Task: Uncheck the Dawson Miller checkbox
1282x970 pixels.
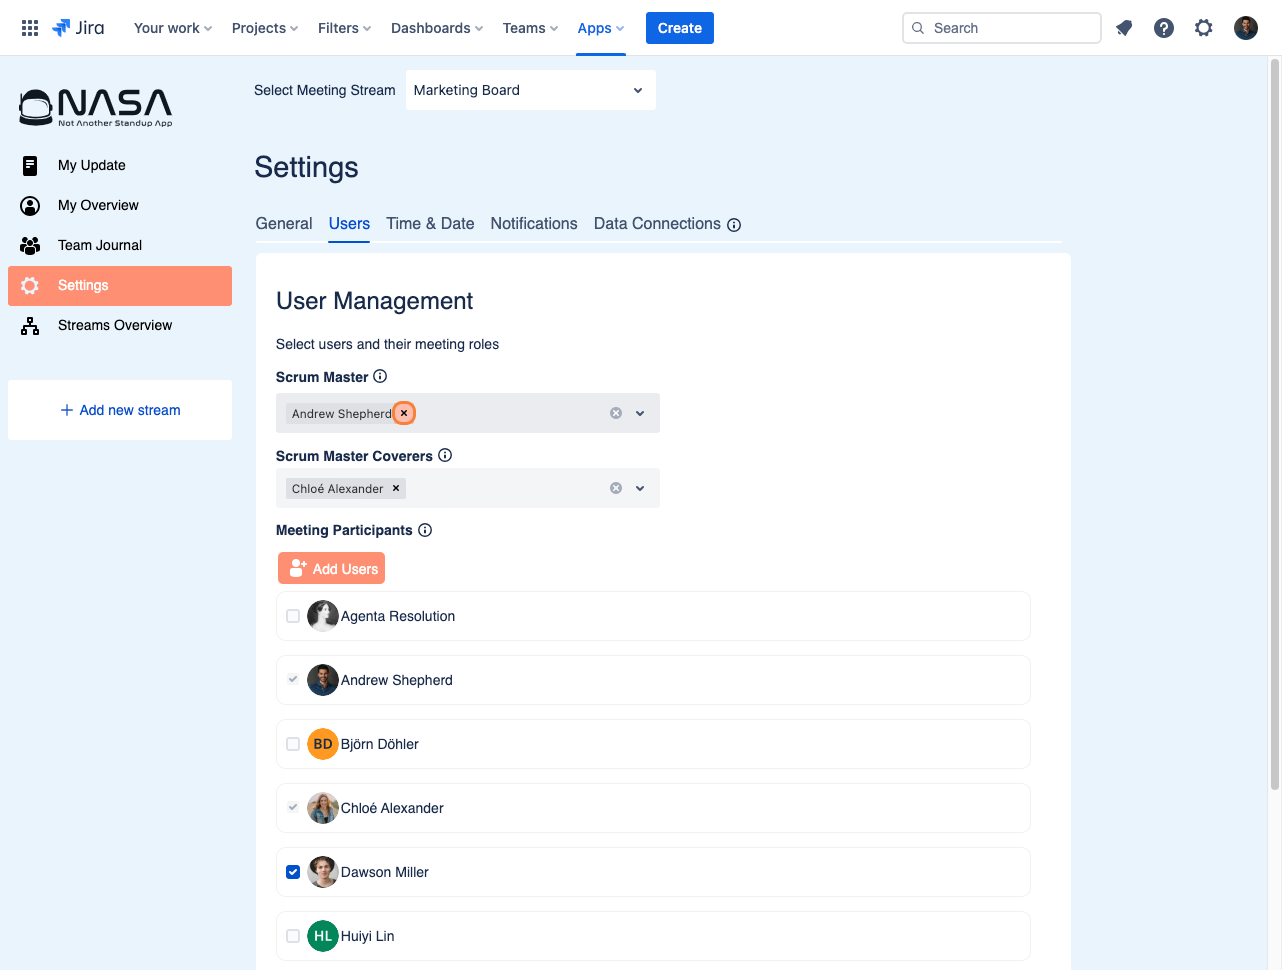Action: point(293,872)
